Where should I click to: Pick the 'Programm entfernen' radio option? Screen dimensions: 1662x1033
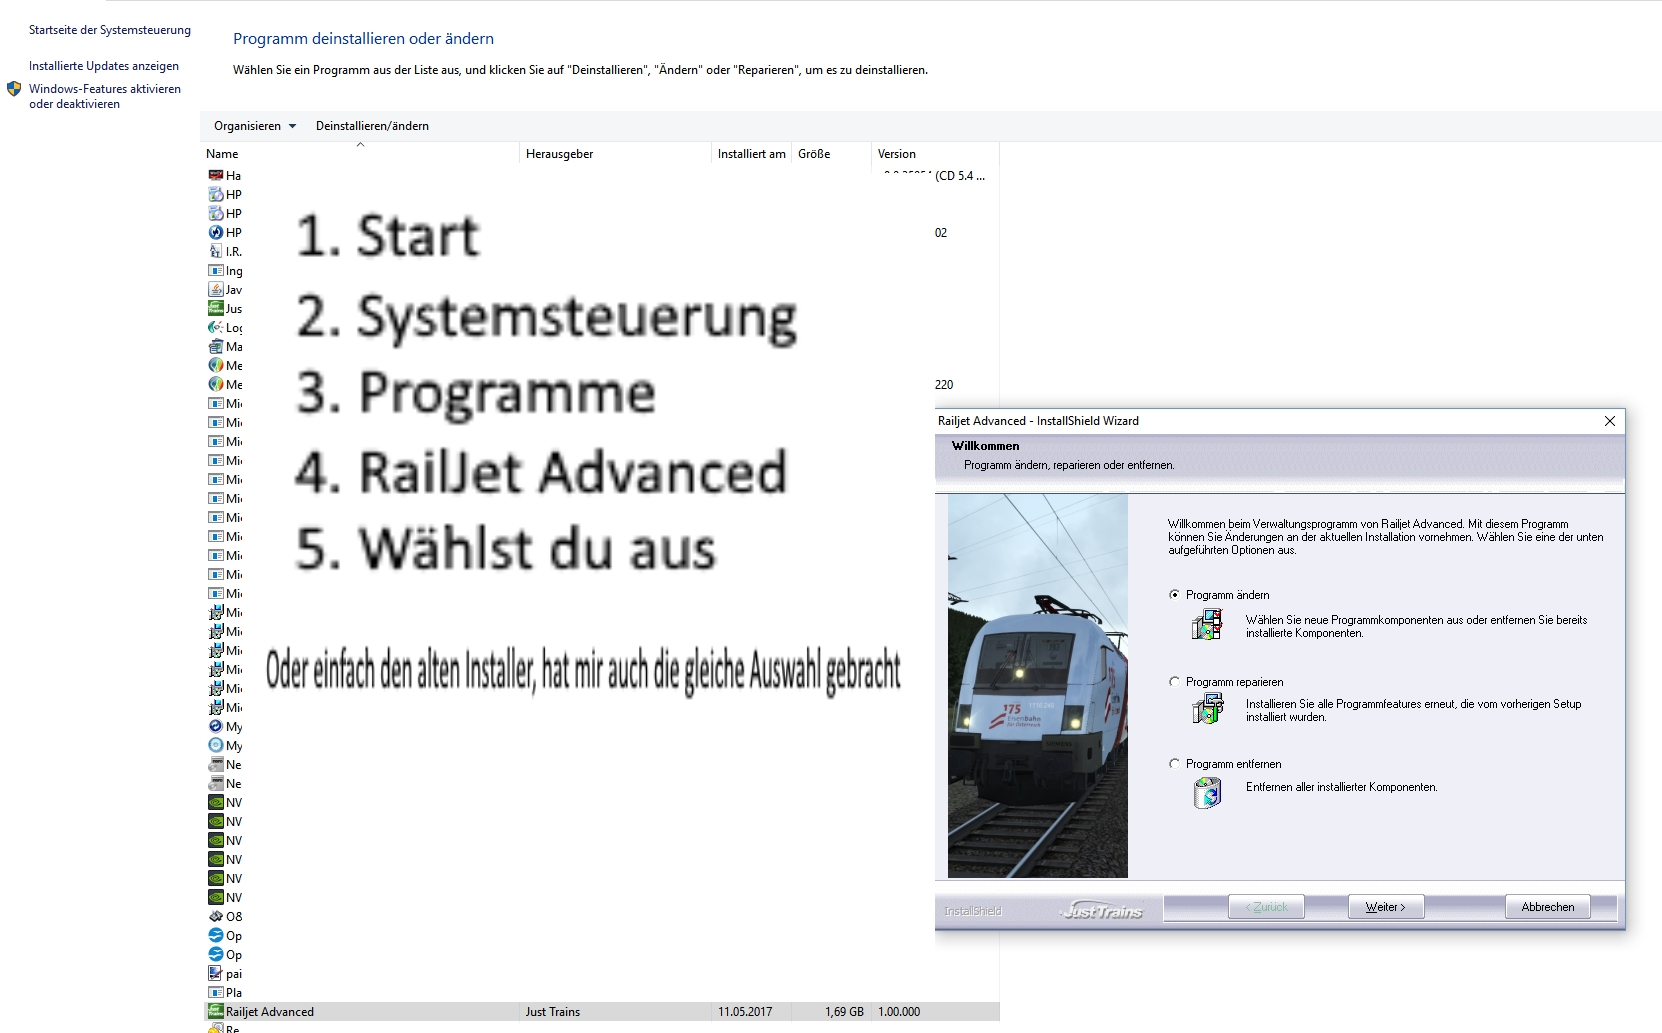[1174, 764]
